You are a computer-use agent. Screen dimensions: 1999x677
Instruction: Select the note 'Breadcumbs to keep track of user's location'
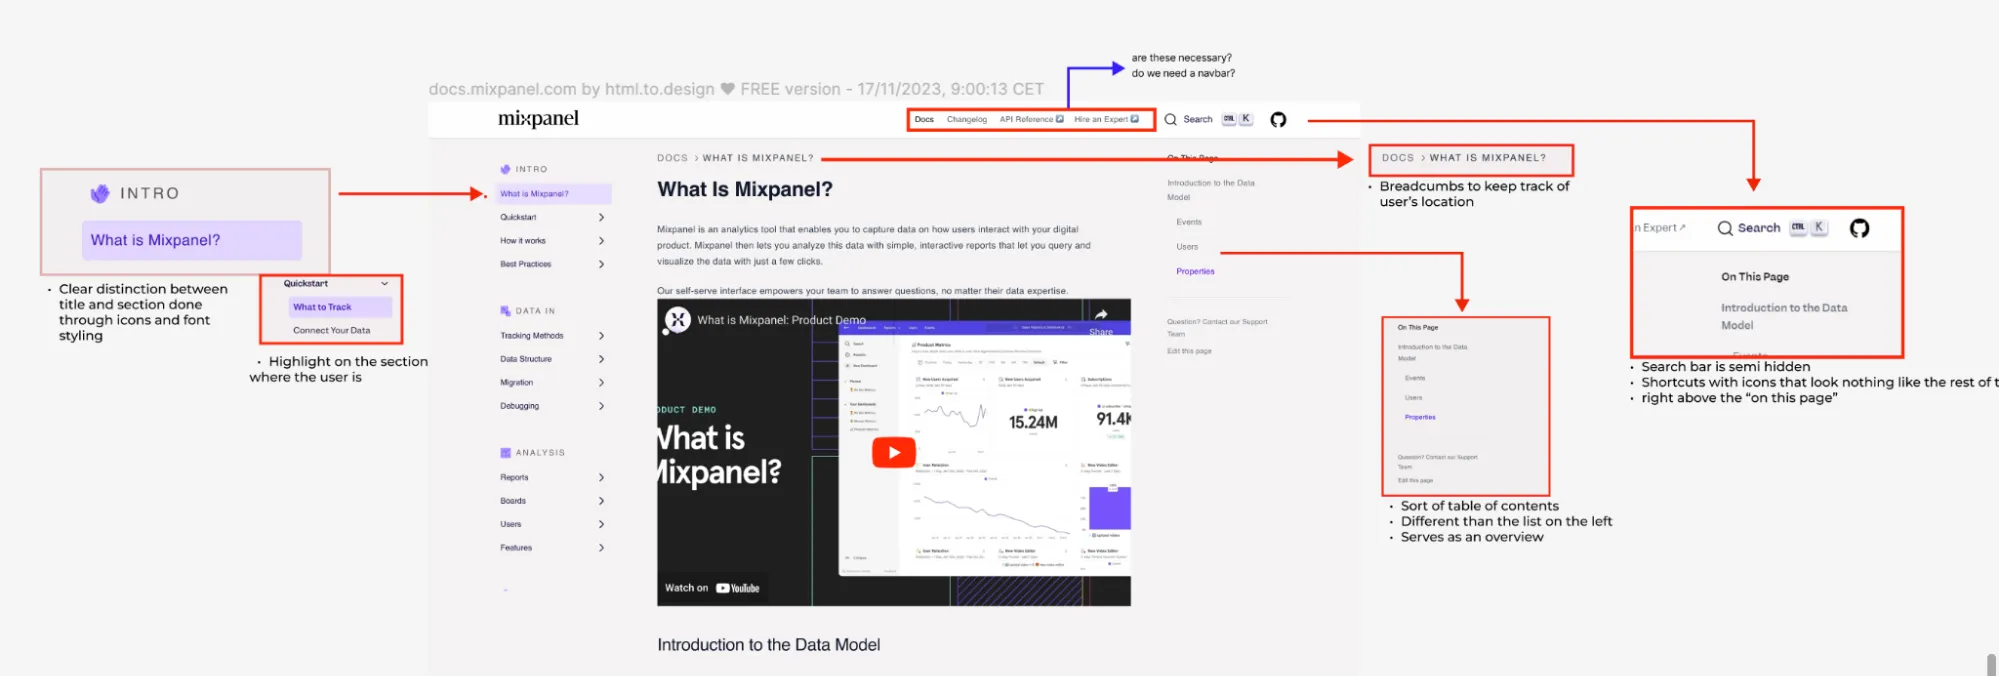tap(1475, 194)
